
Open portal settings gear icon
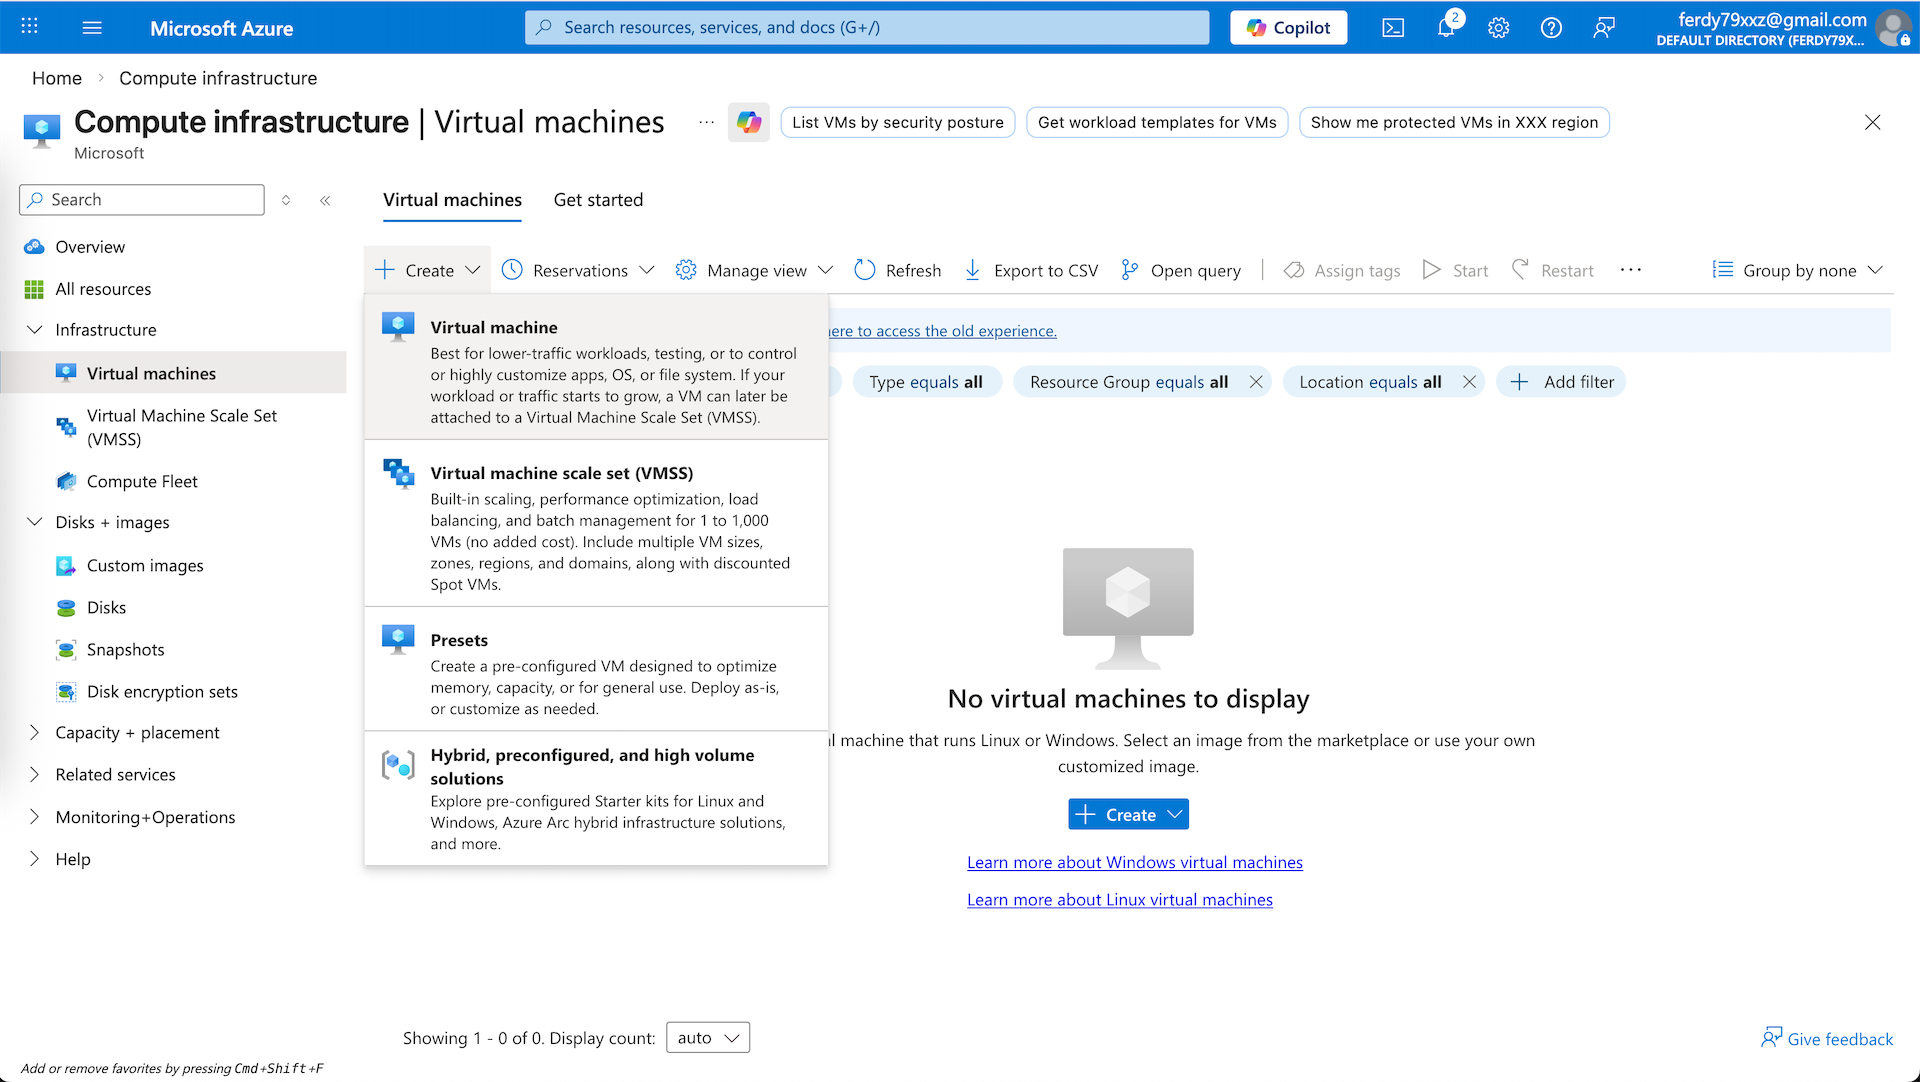pyautogui.click(x=1498, y=28)
